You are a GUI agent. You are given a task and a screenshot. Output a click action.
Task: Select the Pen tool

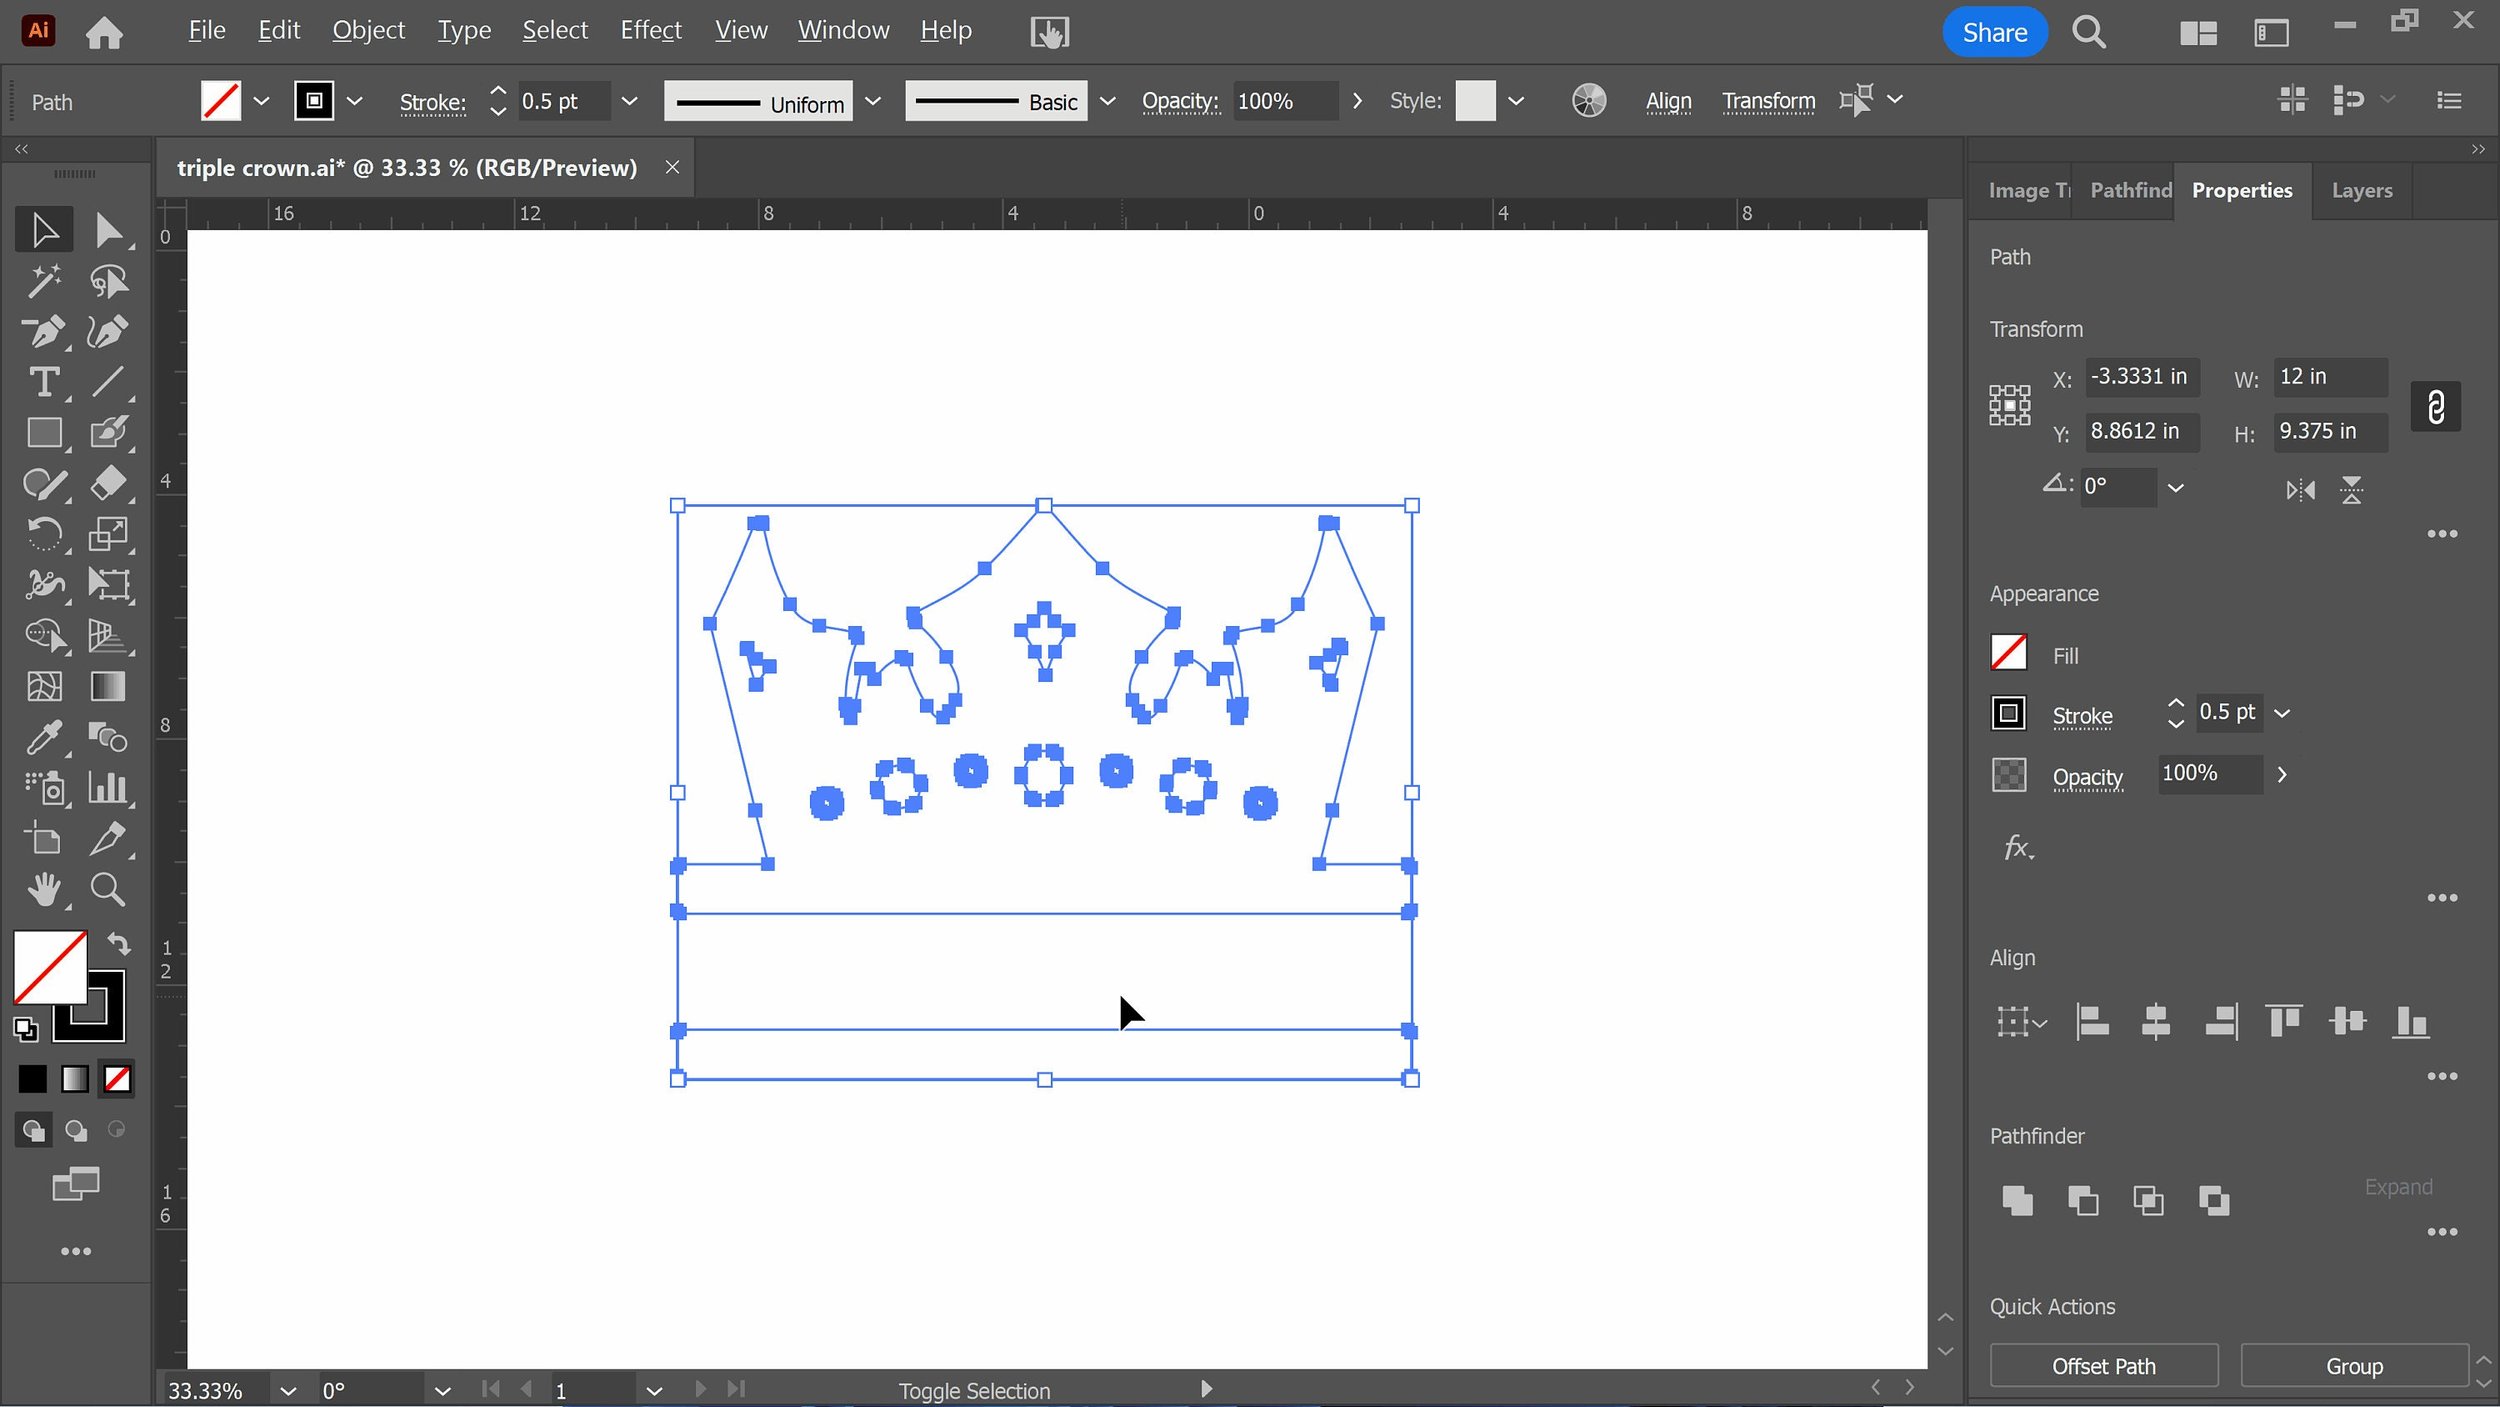[x=44, y=331]
